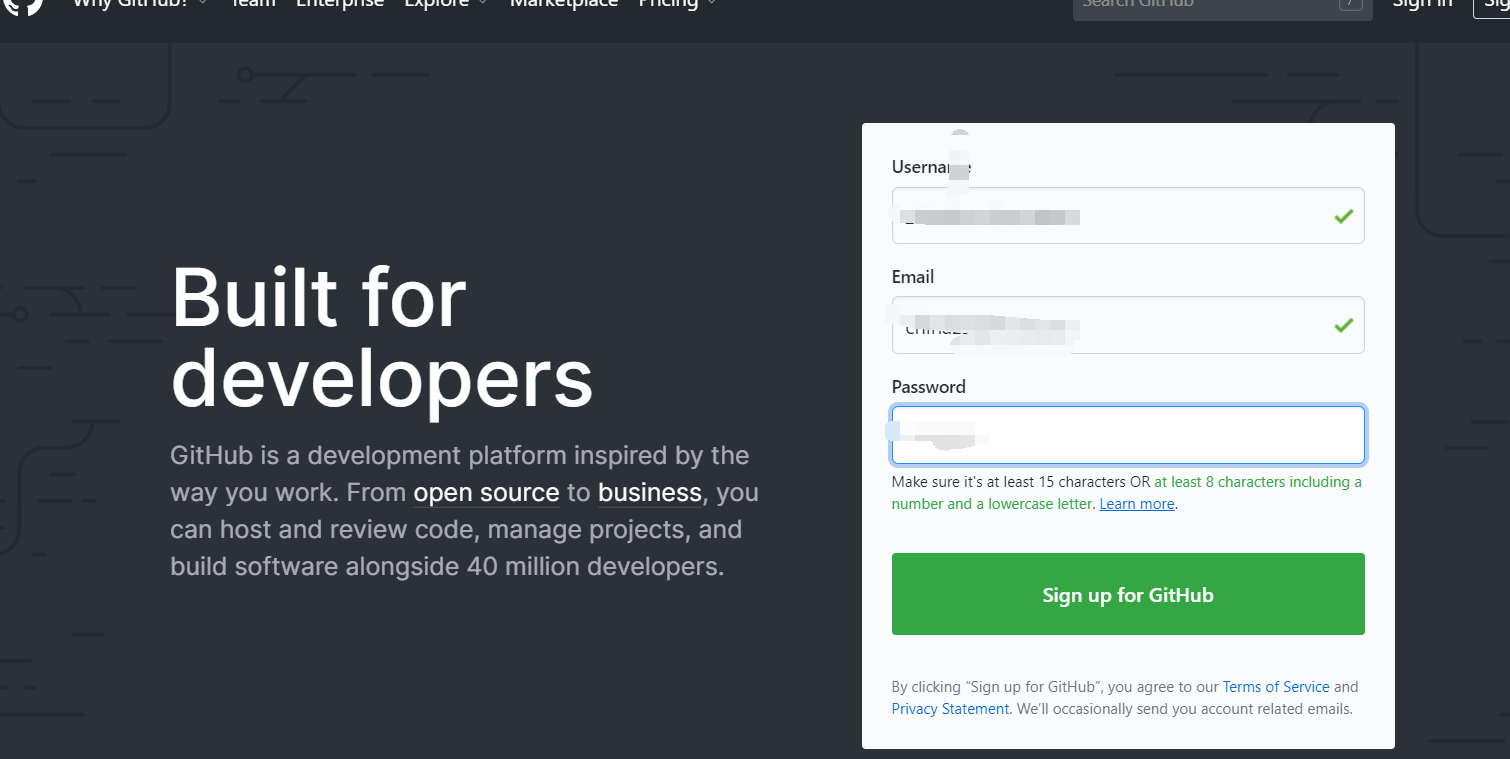Focus the Email input field
Viewport: 1510px width, 759px height.
click(1128, 325)
